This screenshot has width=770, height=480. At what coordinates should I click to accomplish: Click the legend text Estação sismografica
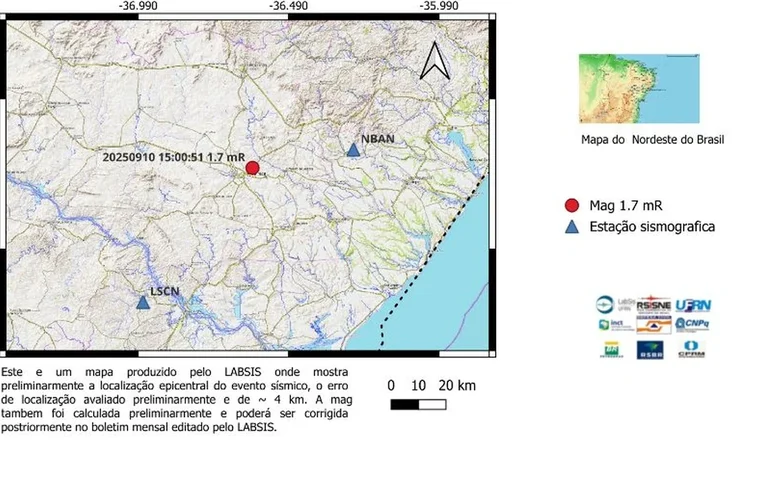(652, 227)
